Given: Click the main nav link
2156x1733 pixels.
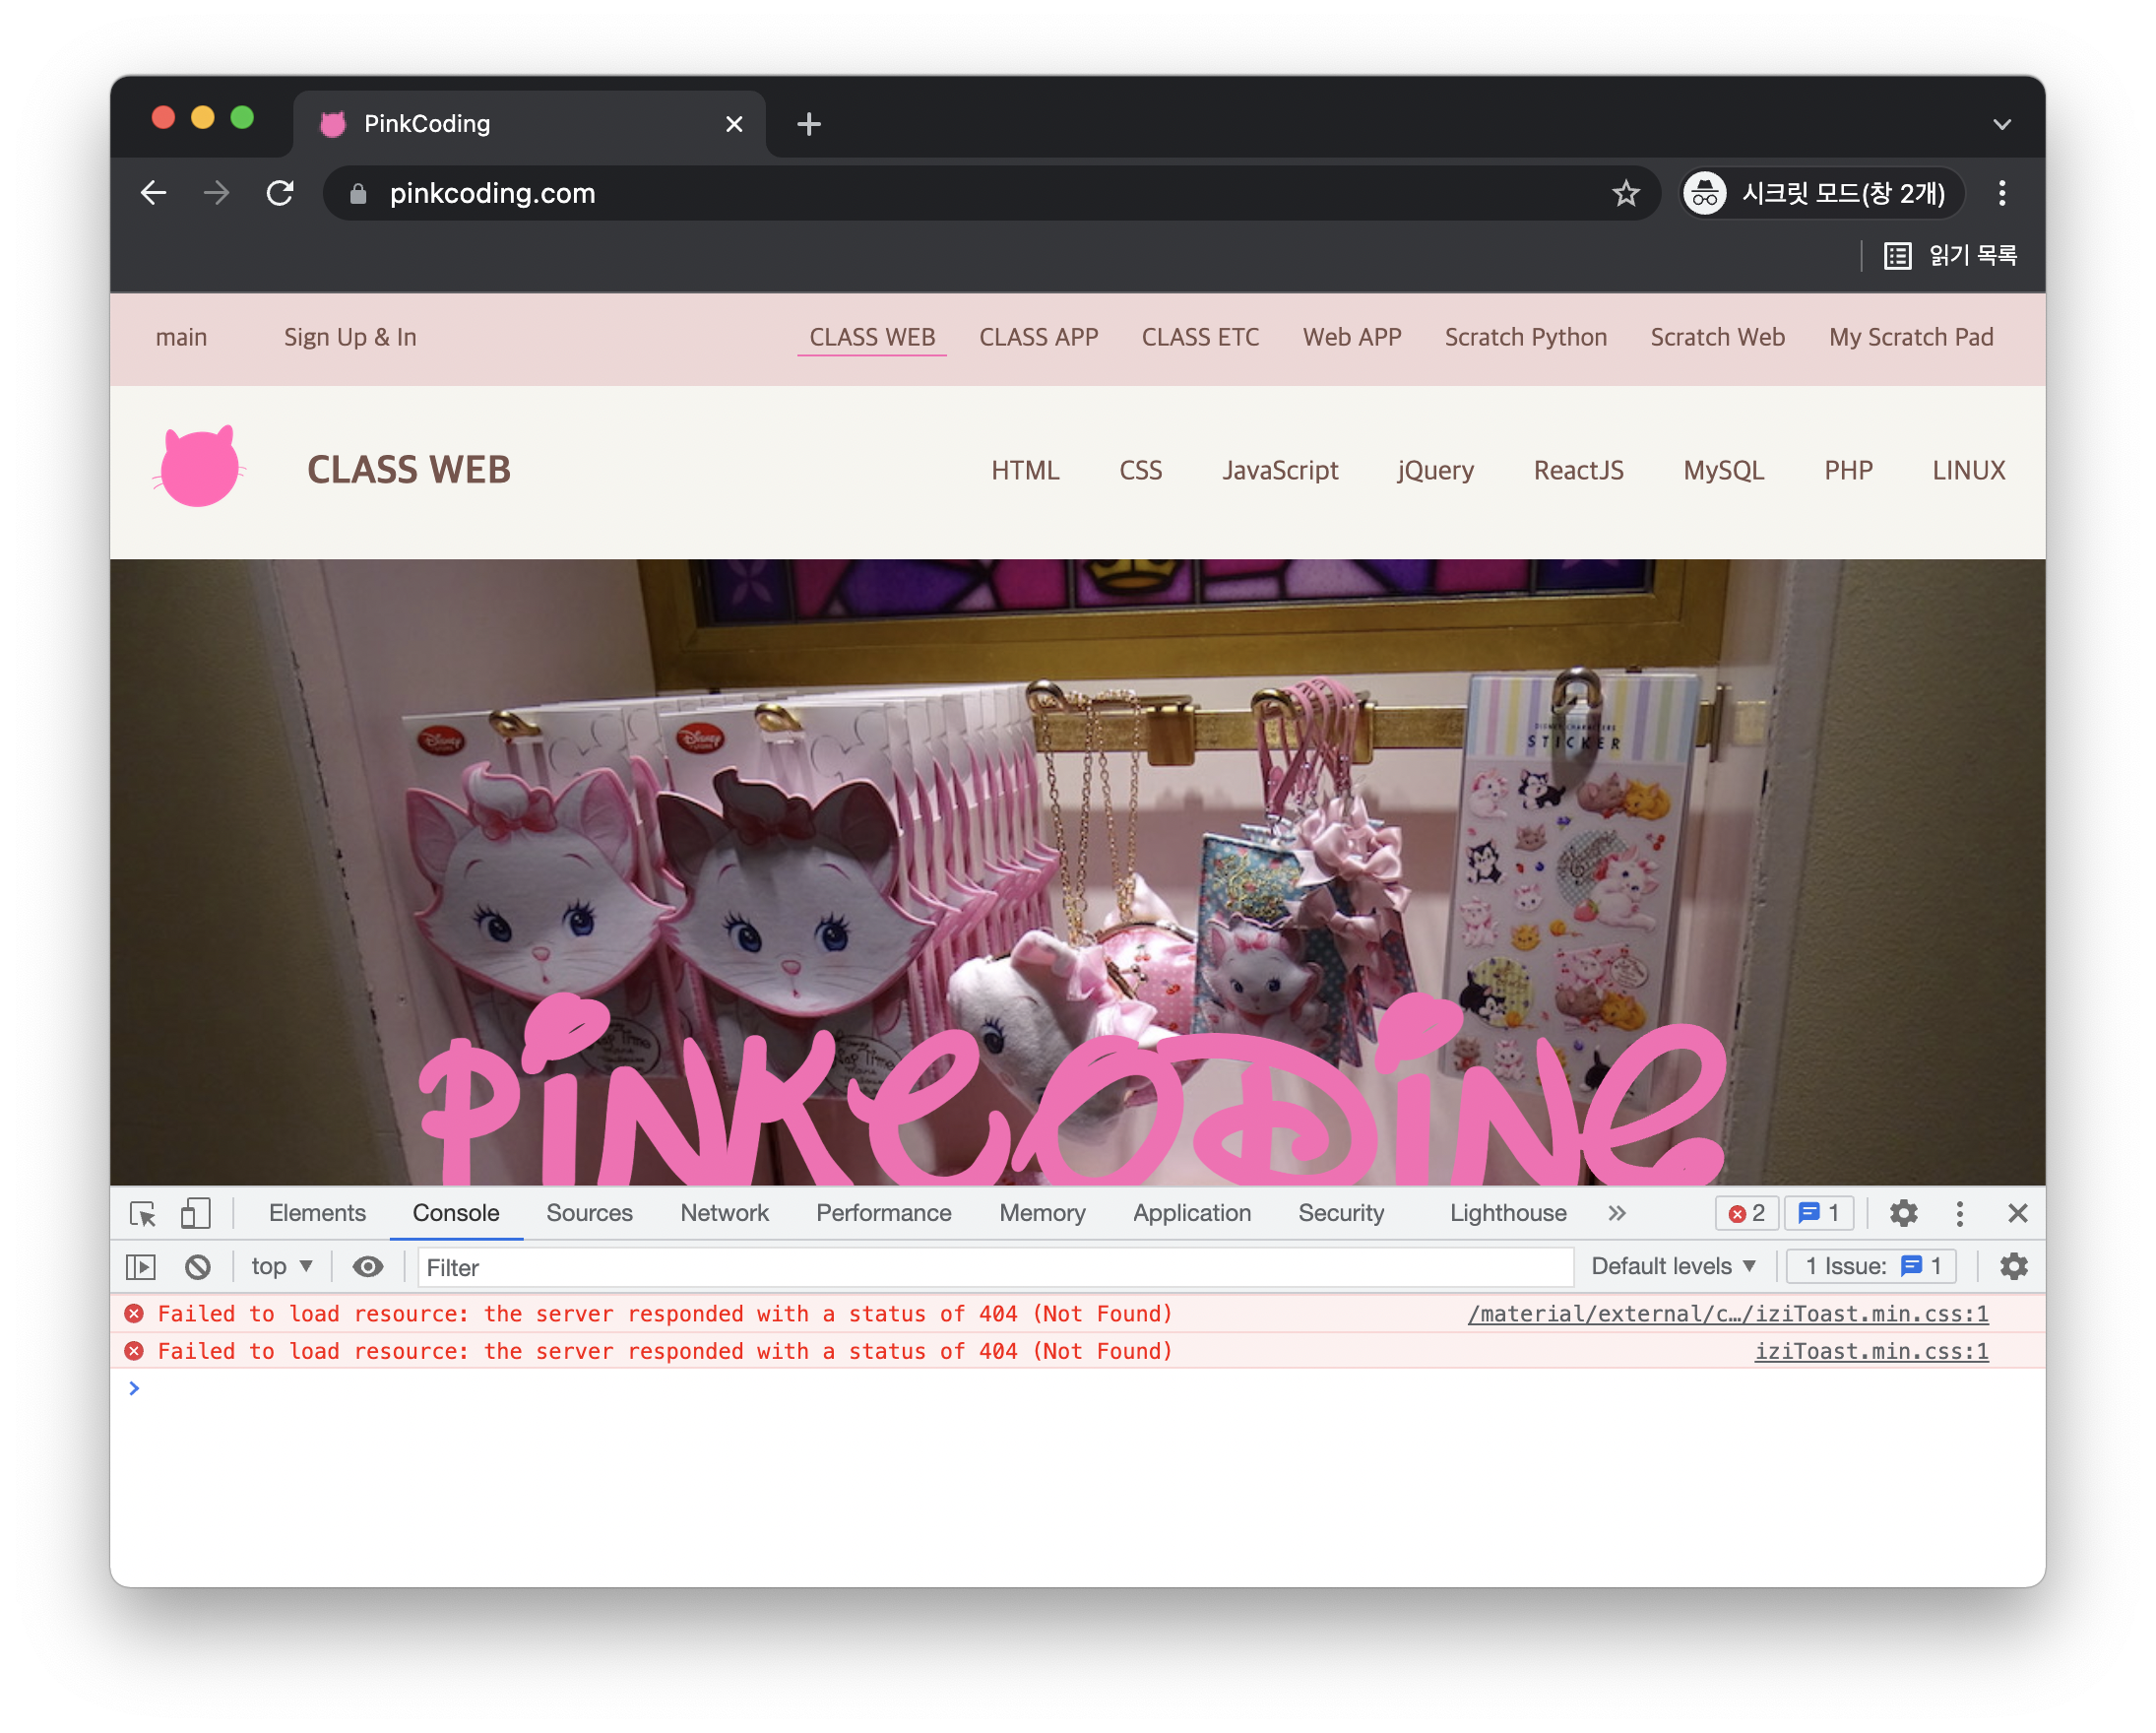Looking at the screenshot, I should point(181,337).
